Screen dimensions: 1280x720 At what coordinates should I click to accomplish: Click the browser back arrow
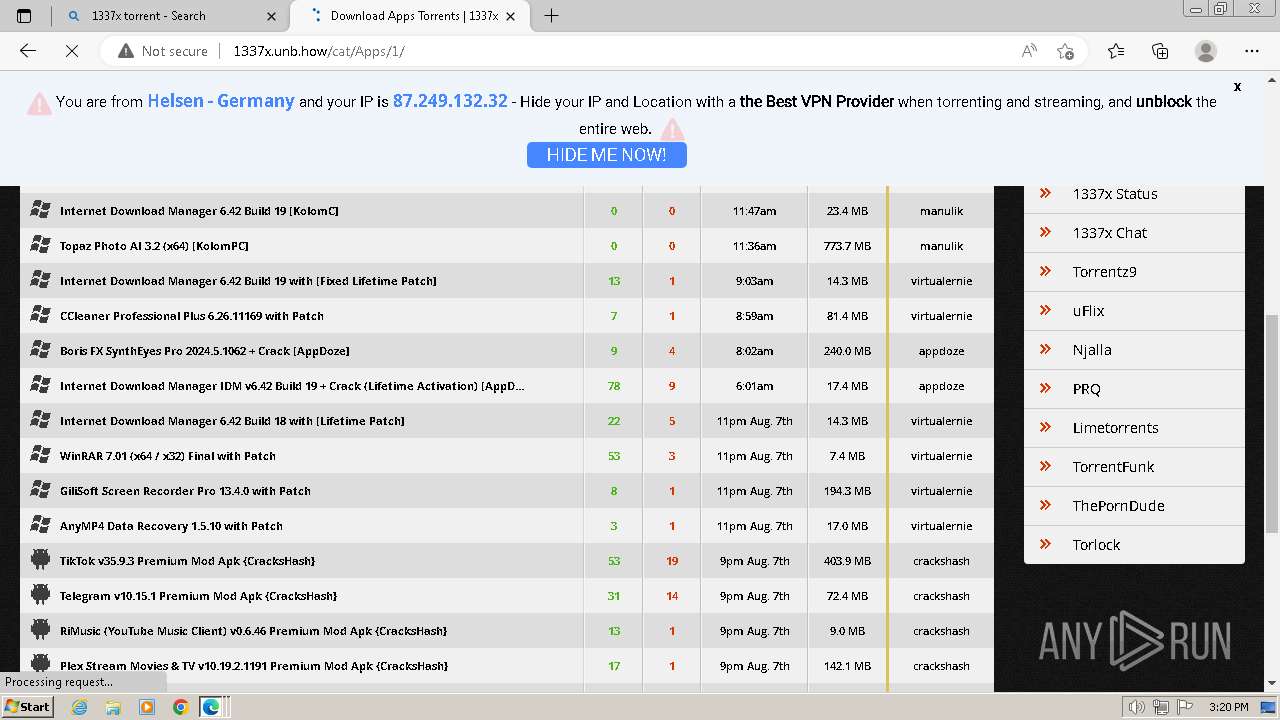[x=28, y=51]
